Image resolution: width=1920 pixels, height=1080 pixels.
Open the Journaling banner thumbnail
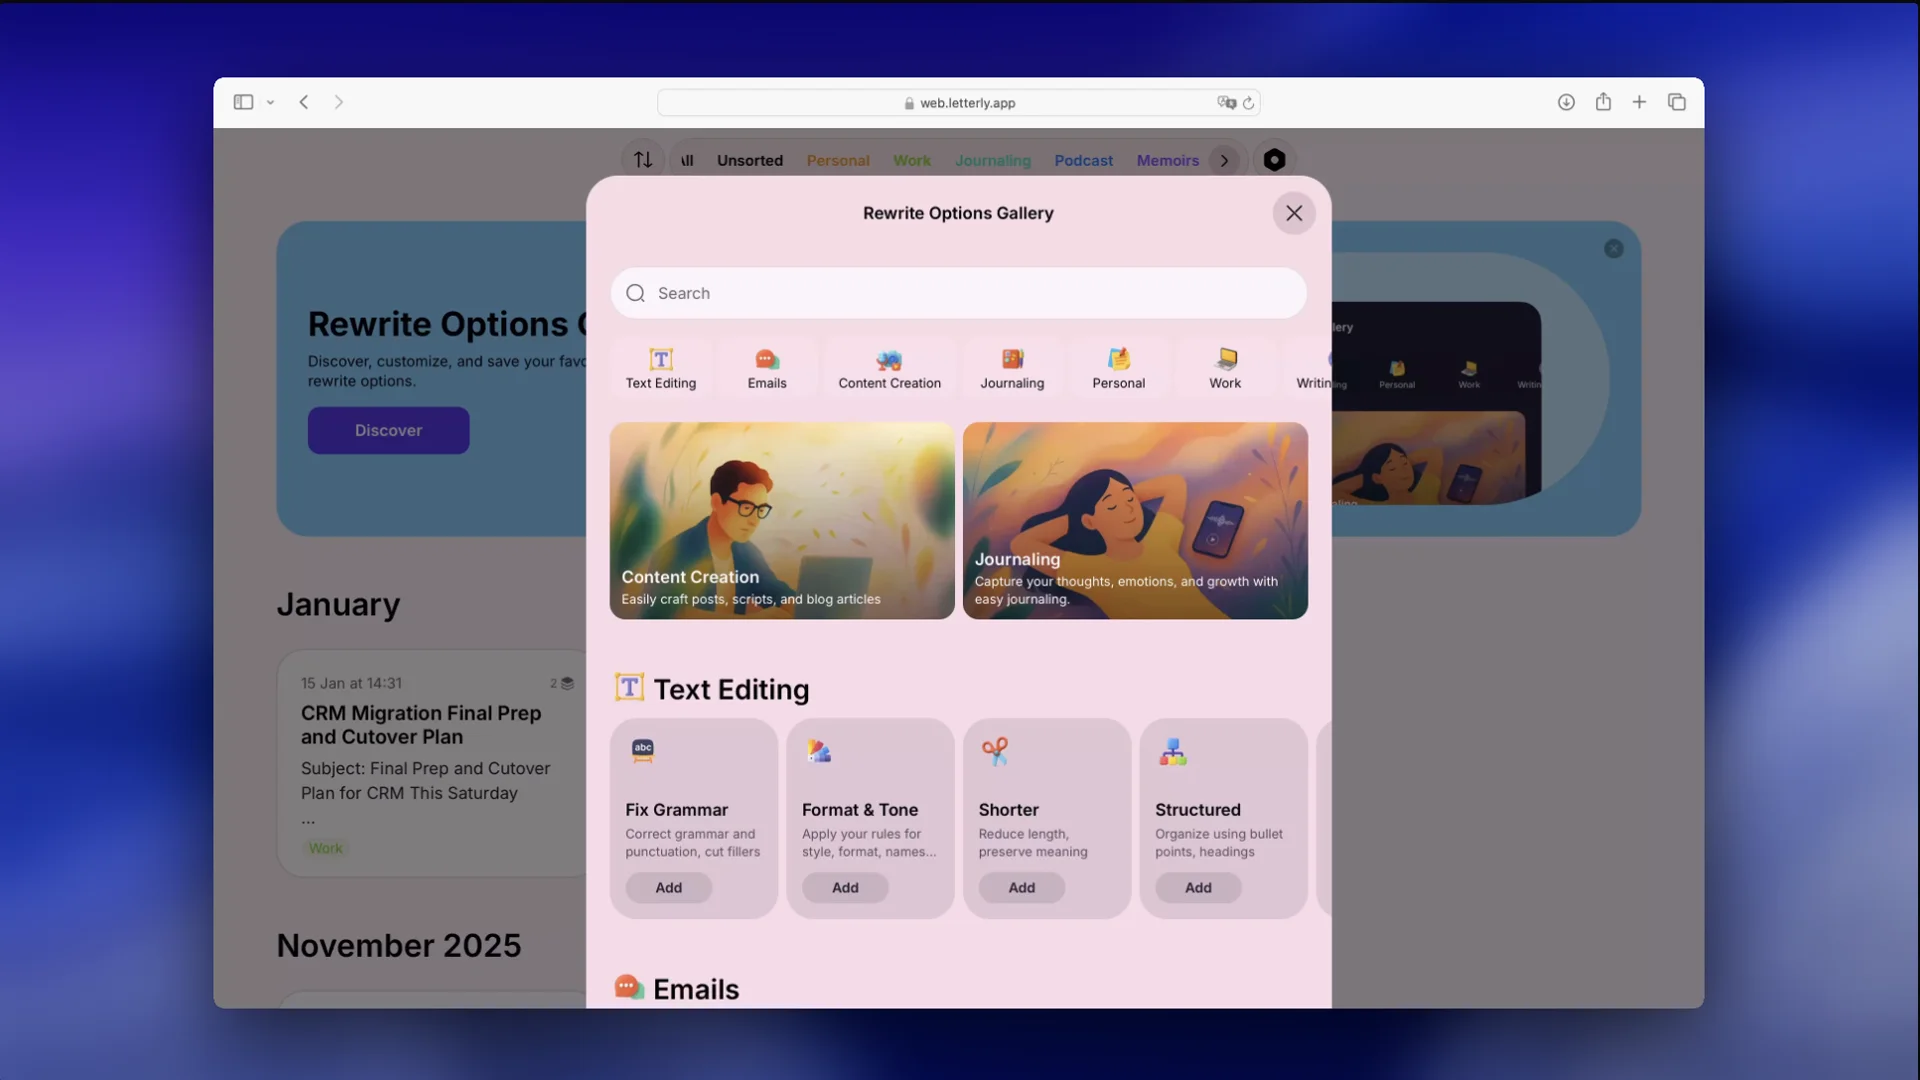1135,520
